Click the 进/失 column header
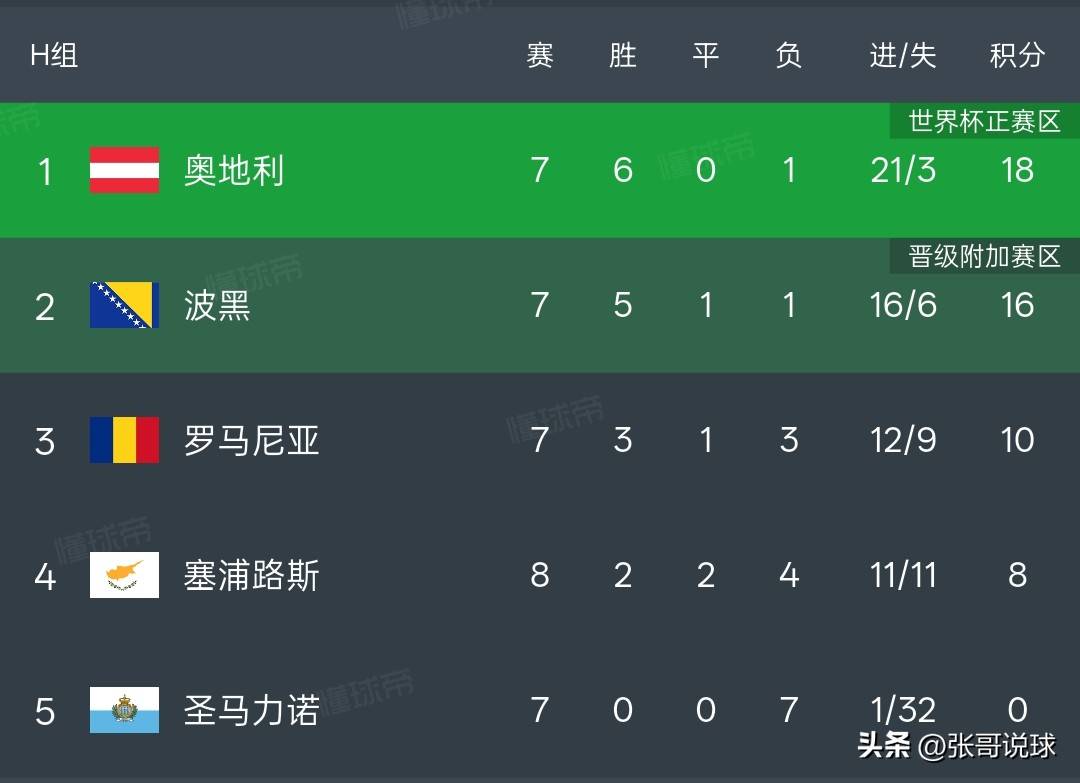The height and width of the screenshot is (783, 1080). point(902,56)
